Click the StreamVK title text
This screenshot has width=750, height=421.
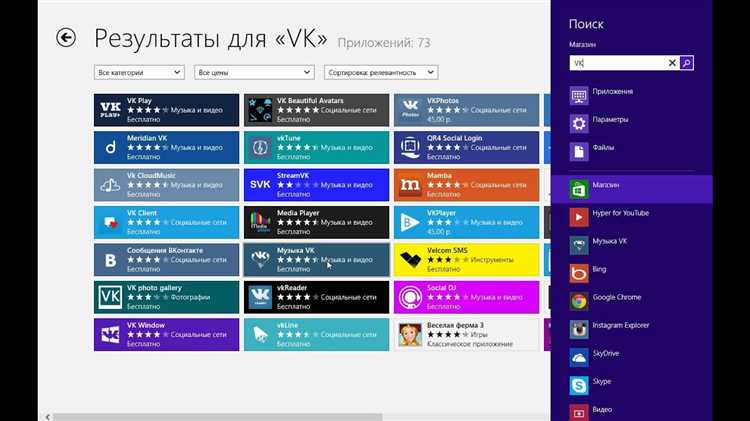click(x=293, y=176)
